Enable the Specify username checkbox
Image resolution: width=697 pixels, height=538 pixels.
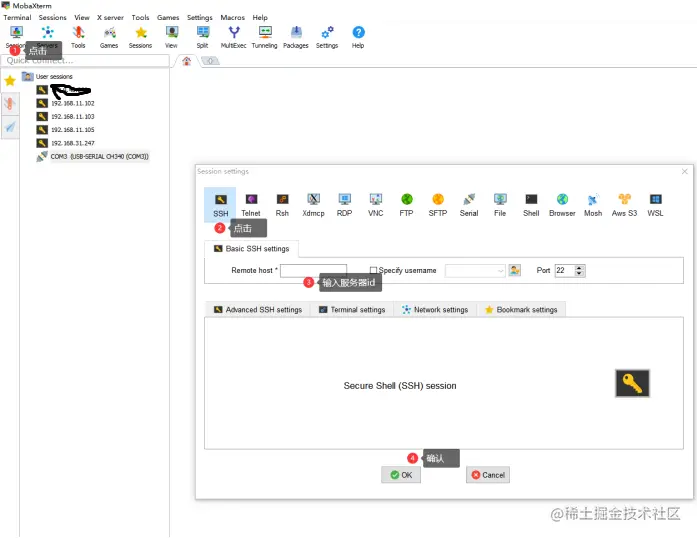(373, 270)
